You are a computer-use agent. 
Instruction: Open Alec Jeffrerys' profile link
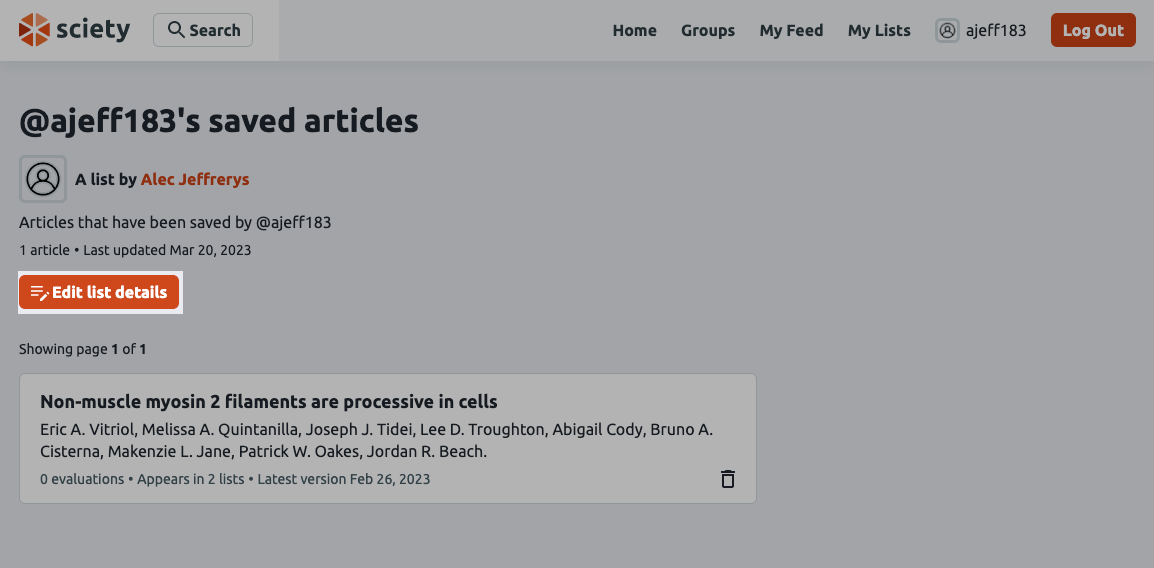click(195, 179)
